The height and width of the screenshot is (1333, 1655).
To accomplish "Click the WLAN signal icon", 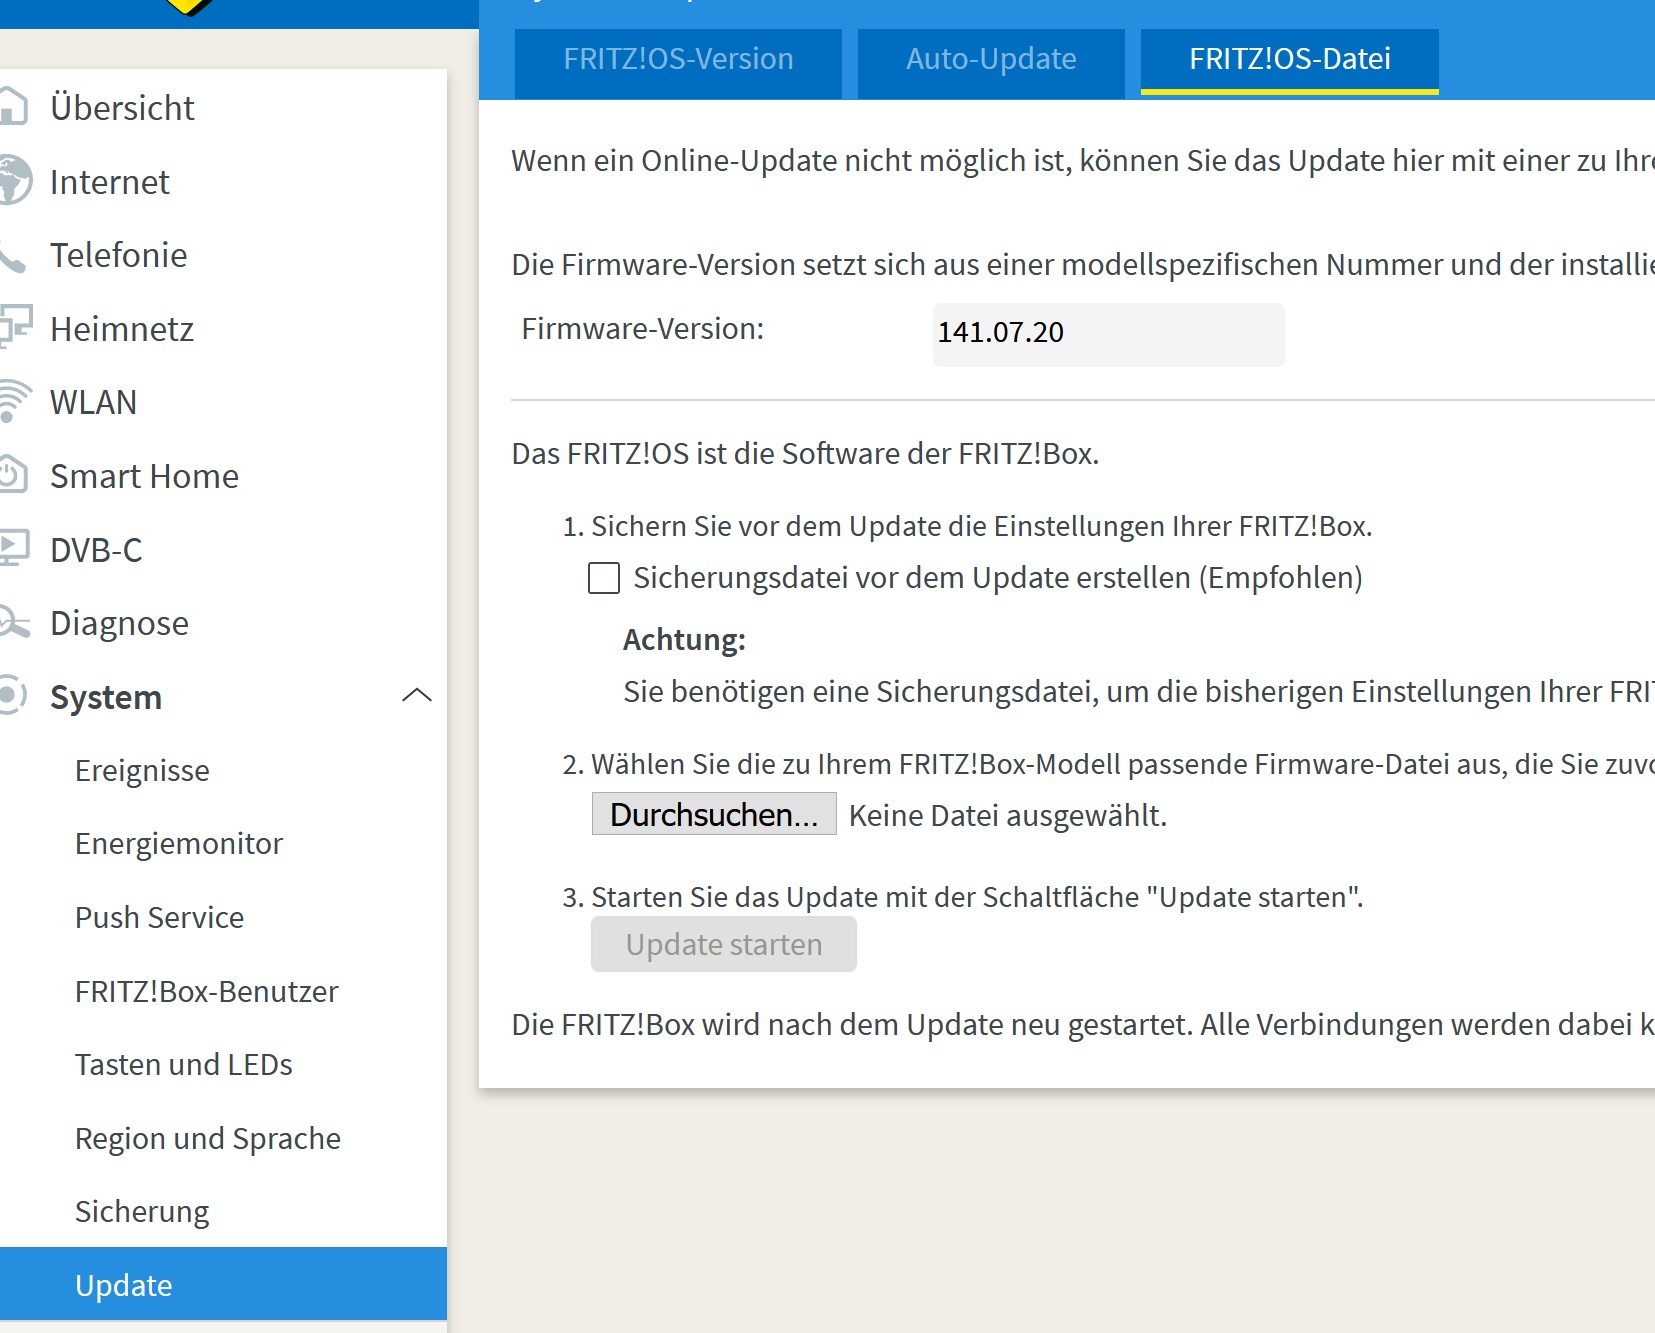I will (14, 402).
